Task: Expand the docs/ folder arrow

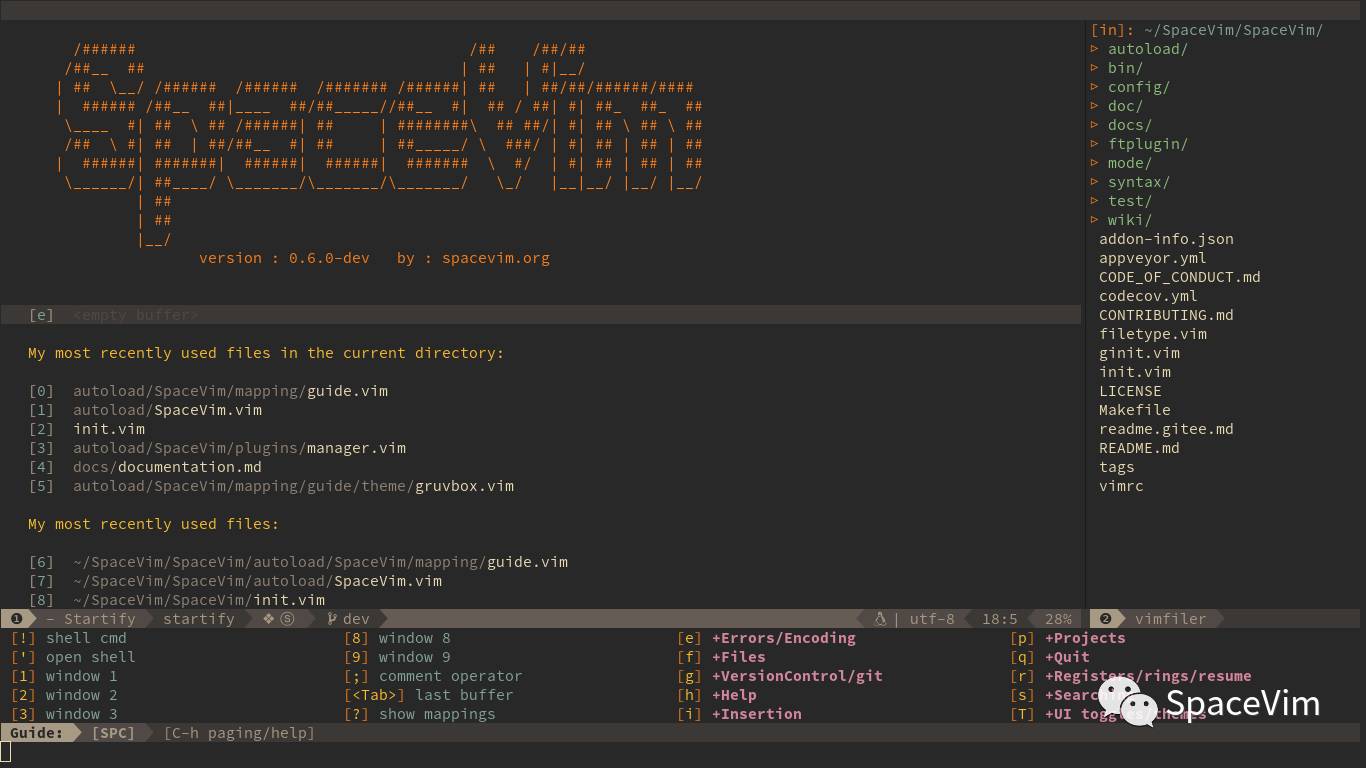Action: (x=1095, y=125)
